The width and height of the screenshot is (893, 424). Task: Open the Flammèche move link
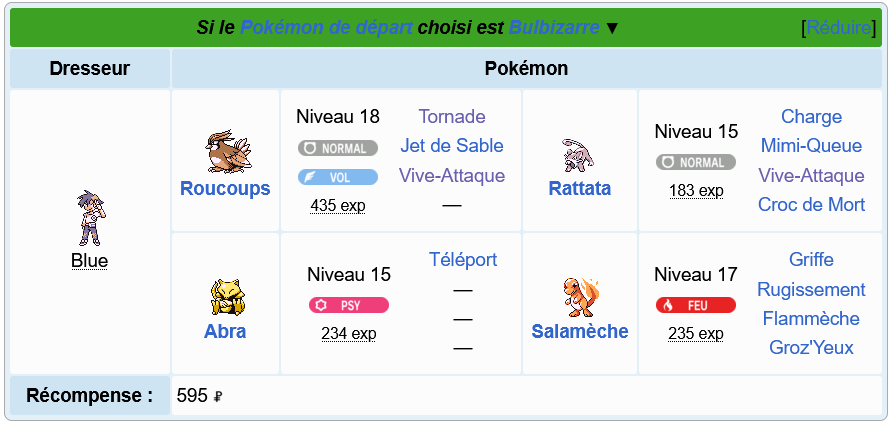pyautogui.click(x=811, y=318)
